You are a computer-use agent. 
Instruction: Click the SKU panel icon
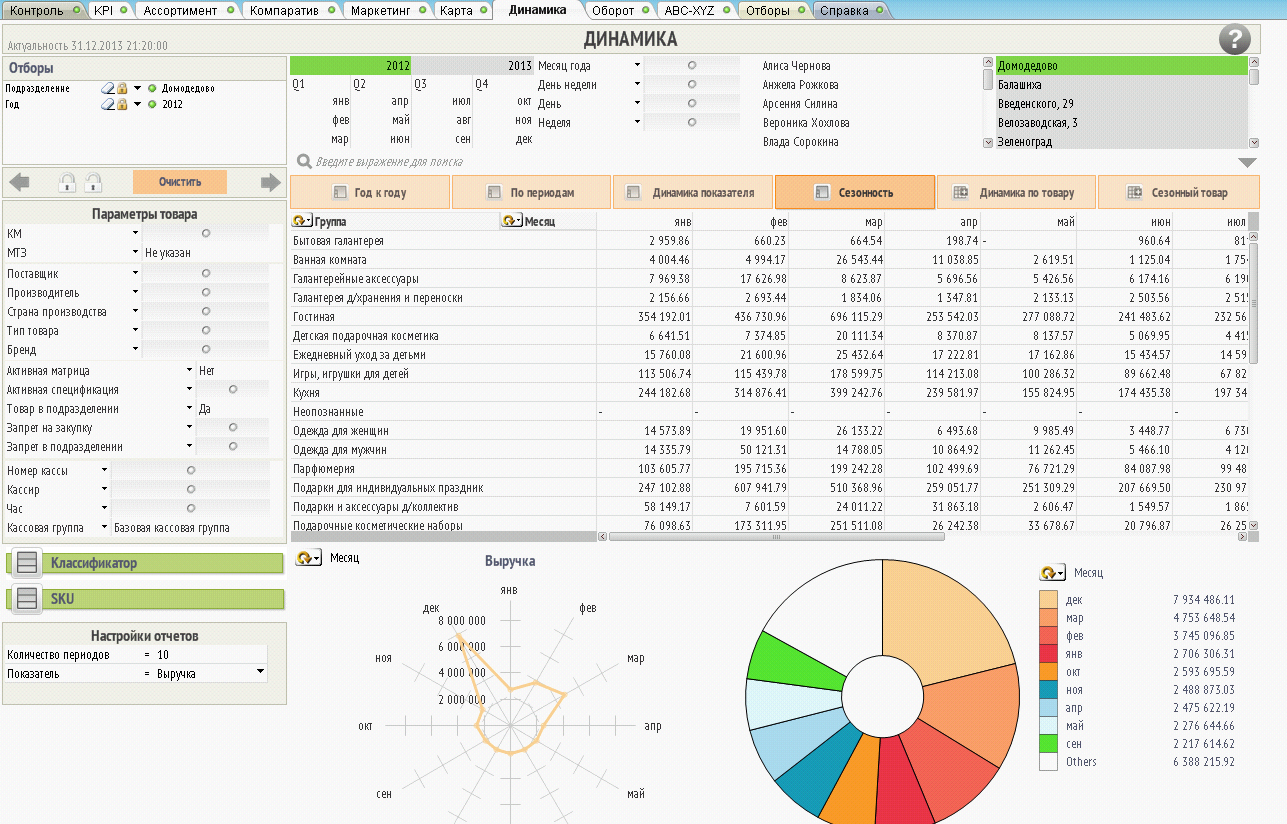click(28, 599)
